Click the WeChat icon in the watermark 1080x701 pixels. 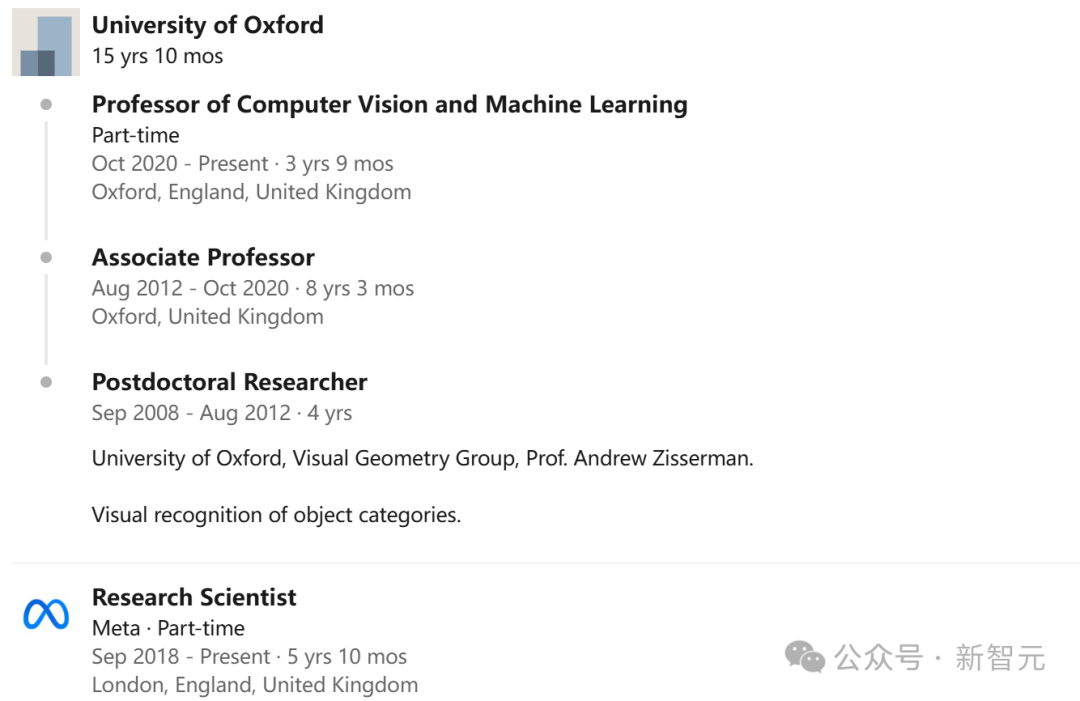click(805, 657)
